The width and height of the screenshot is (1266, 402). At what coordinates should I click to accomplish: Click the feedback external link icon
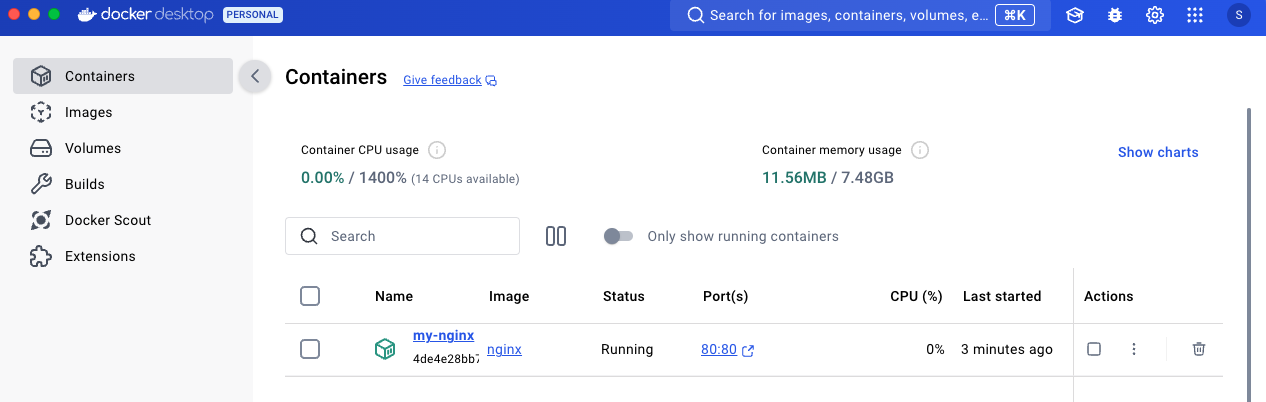coord(491,81)
